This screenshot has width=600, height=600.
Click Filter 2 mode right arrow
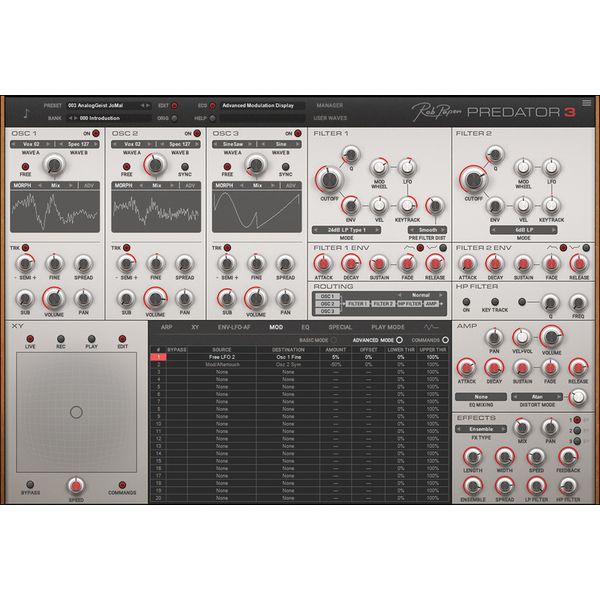553,230
